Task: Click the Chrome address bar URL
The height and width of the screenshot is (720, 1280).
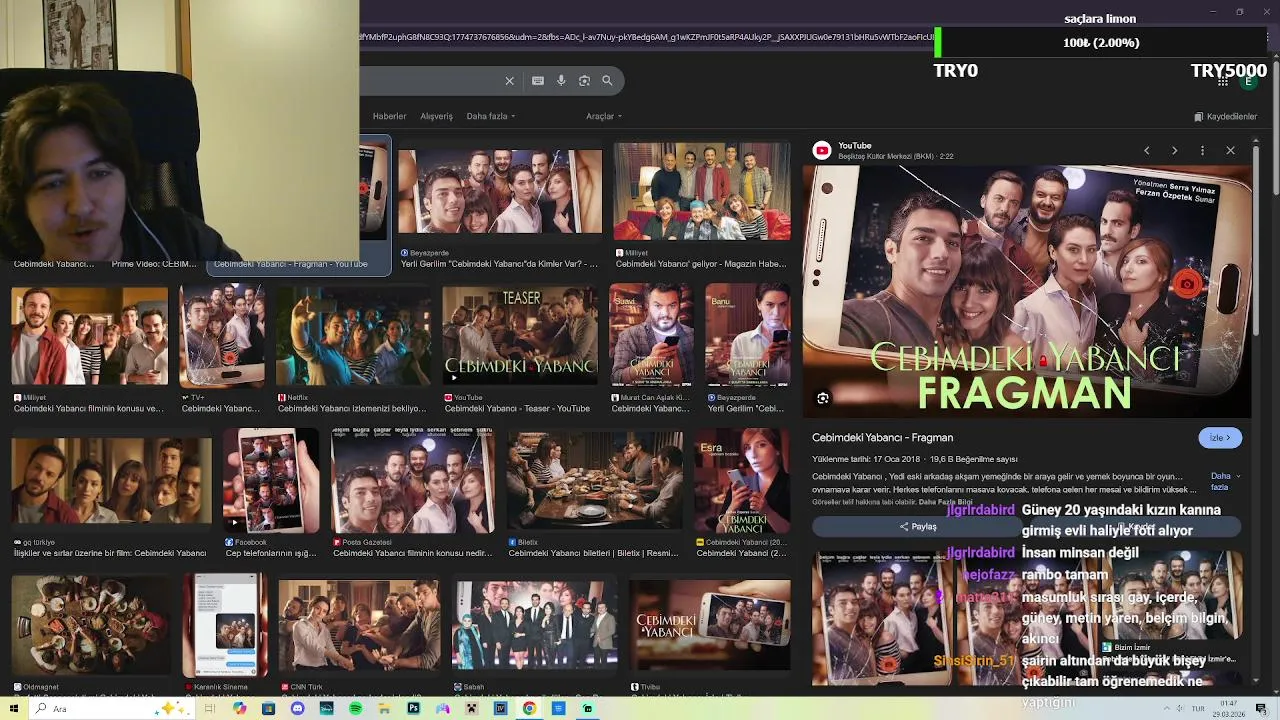Action: (645, 37)
